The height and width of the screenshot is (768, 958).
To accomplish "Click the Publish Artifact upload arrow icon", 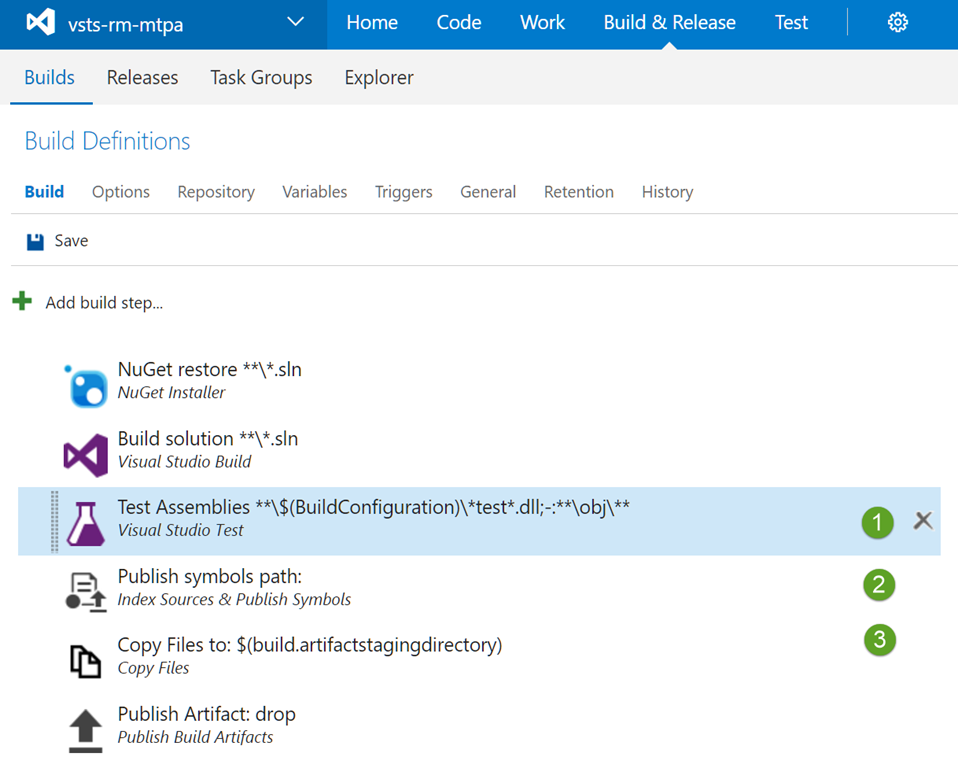I will [x=86, y=729].
